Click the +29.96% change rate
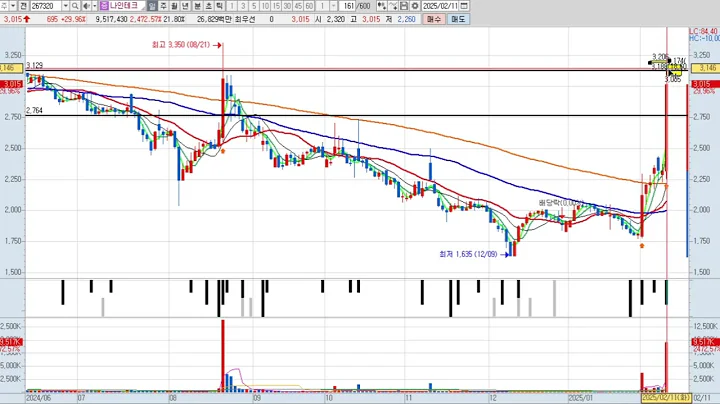720x404 pixels. [x=73, y=19]
